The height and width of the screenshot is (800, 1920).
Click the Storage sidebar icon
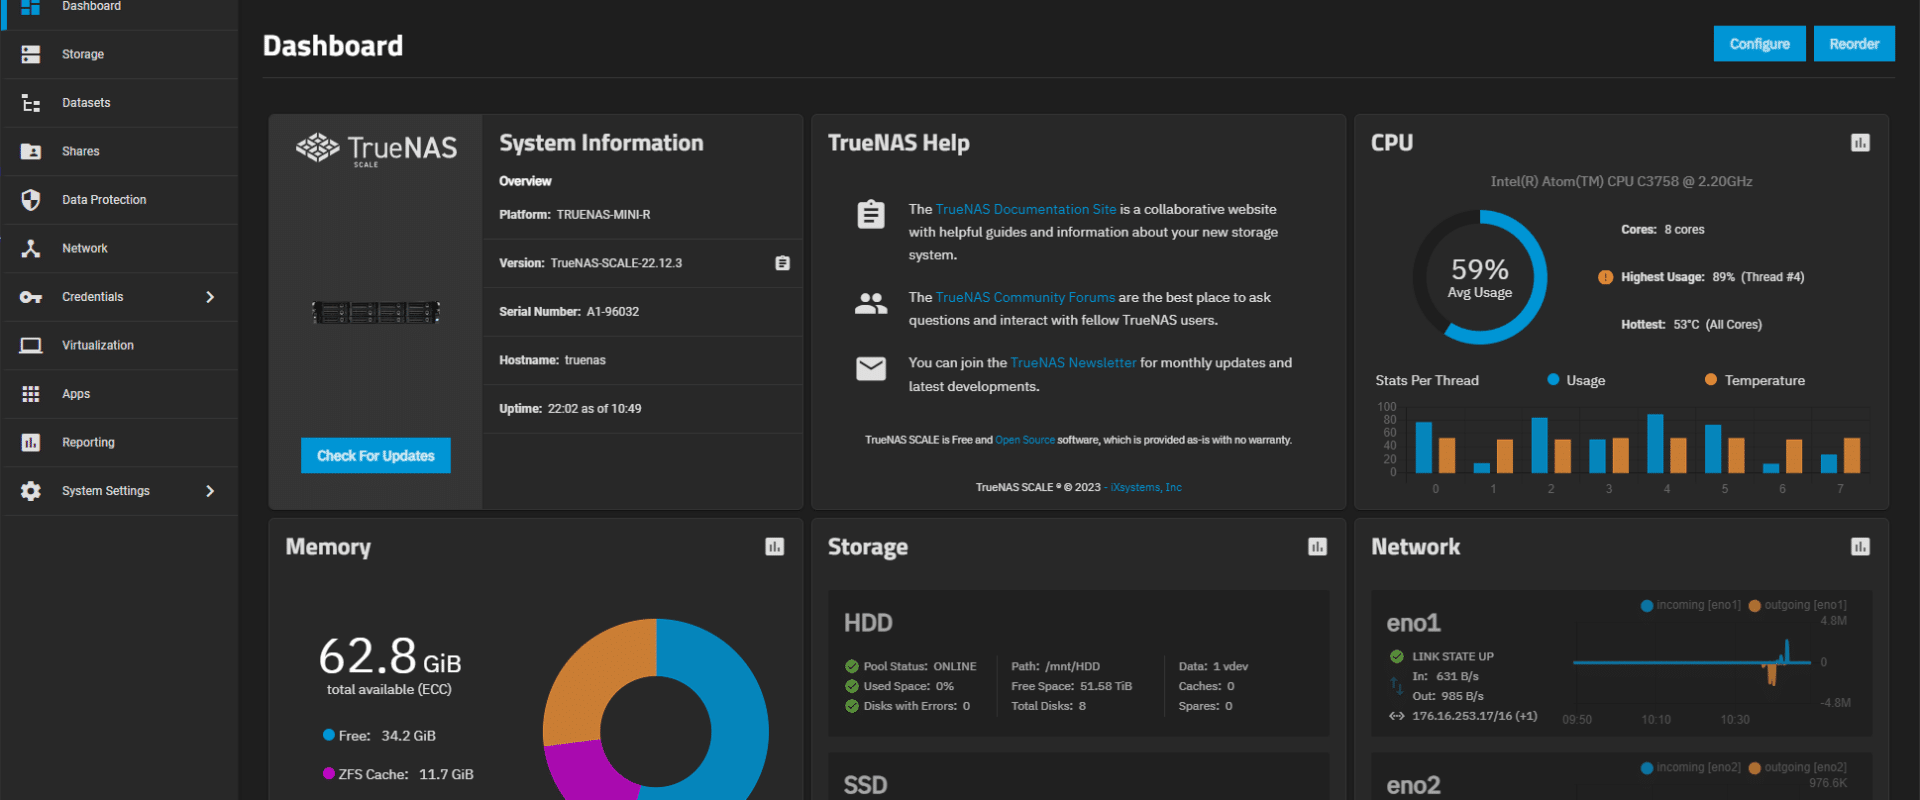pyautogui.click(x=31, y=54)
